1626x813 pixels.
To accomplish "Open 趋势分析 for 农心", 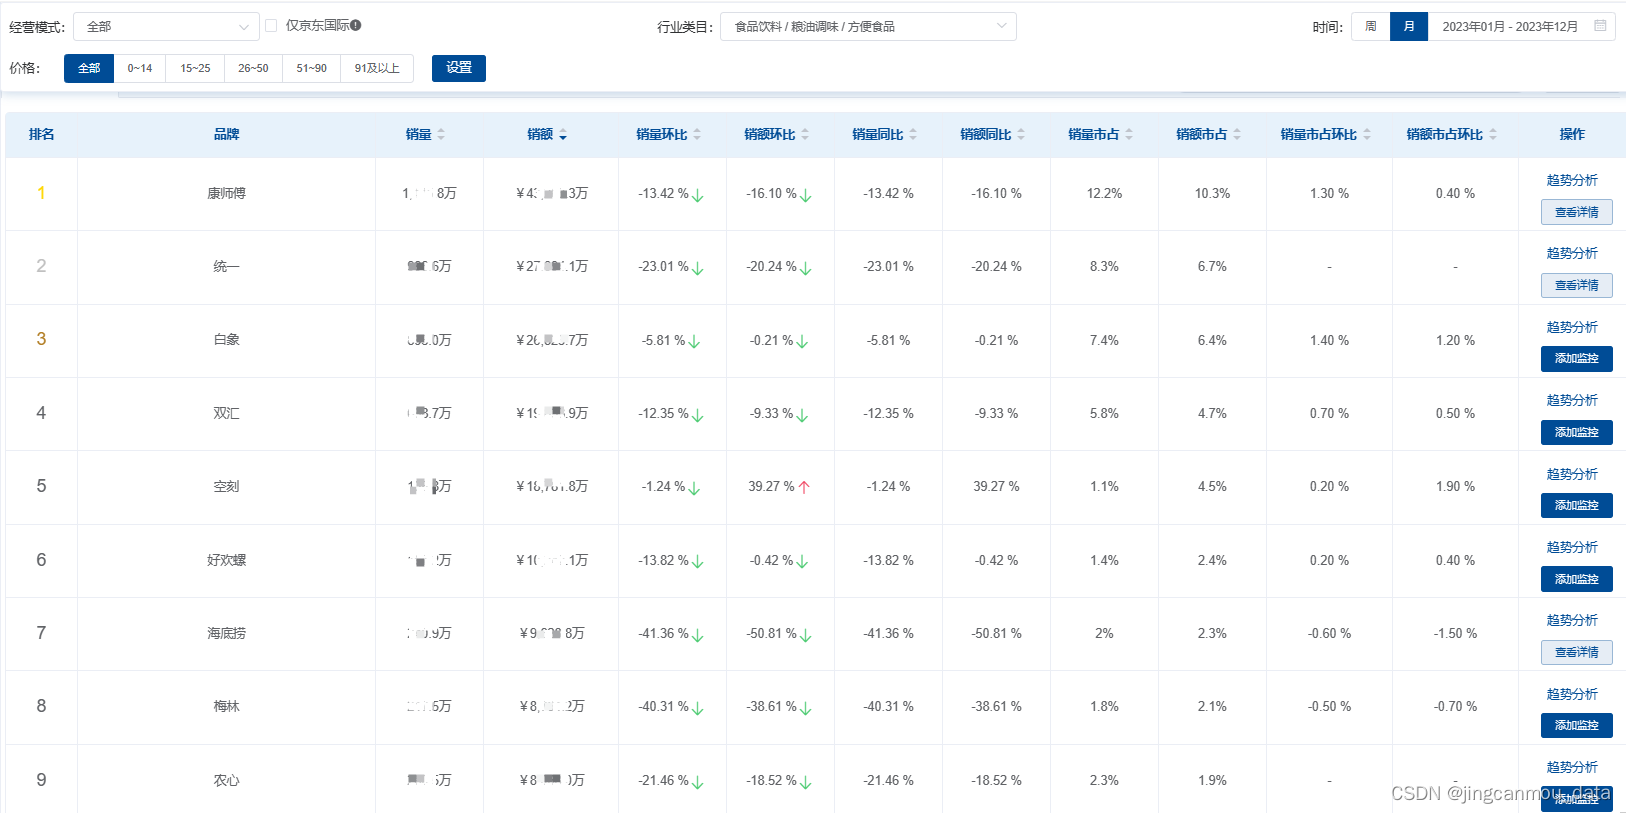I will [x=1572, y=767].
